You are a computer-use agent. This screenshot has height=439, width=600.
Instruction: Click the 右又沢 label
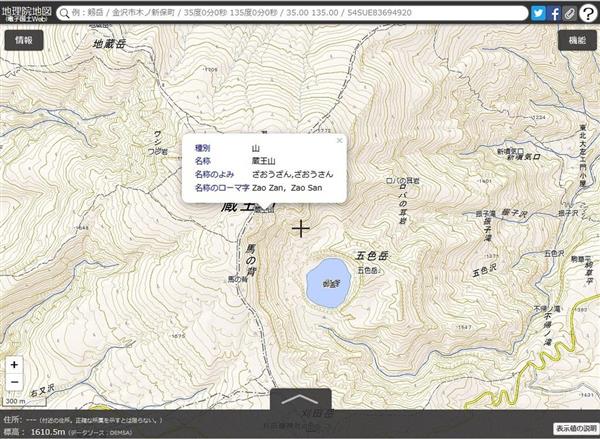[42, 391]
